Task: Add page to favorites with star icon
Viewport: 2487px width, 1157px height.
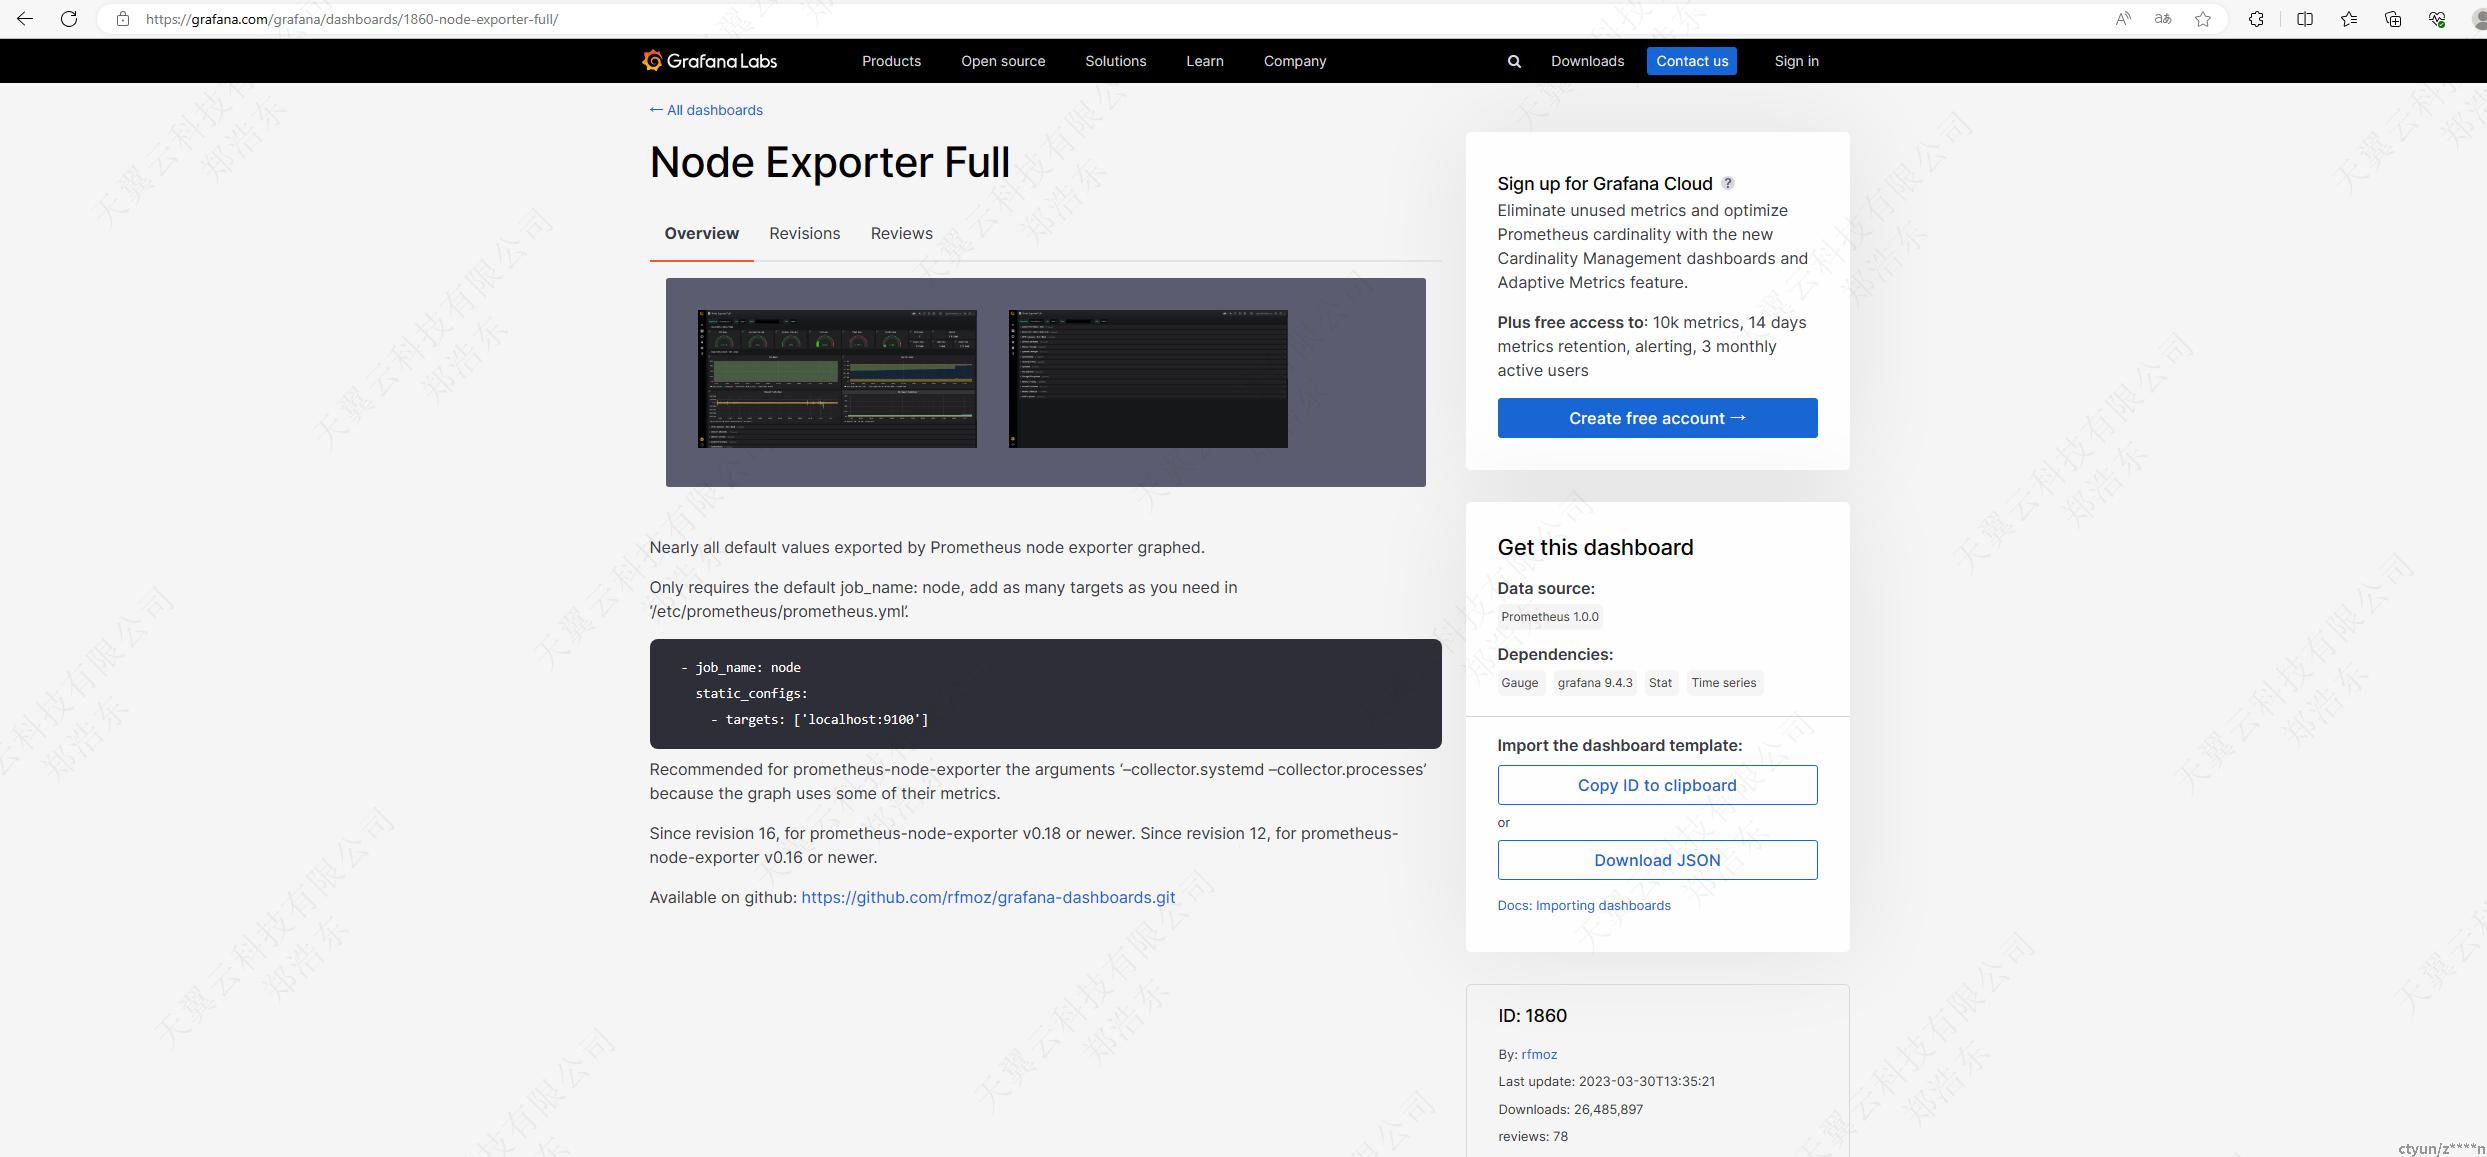Action: coord(2203,19)
